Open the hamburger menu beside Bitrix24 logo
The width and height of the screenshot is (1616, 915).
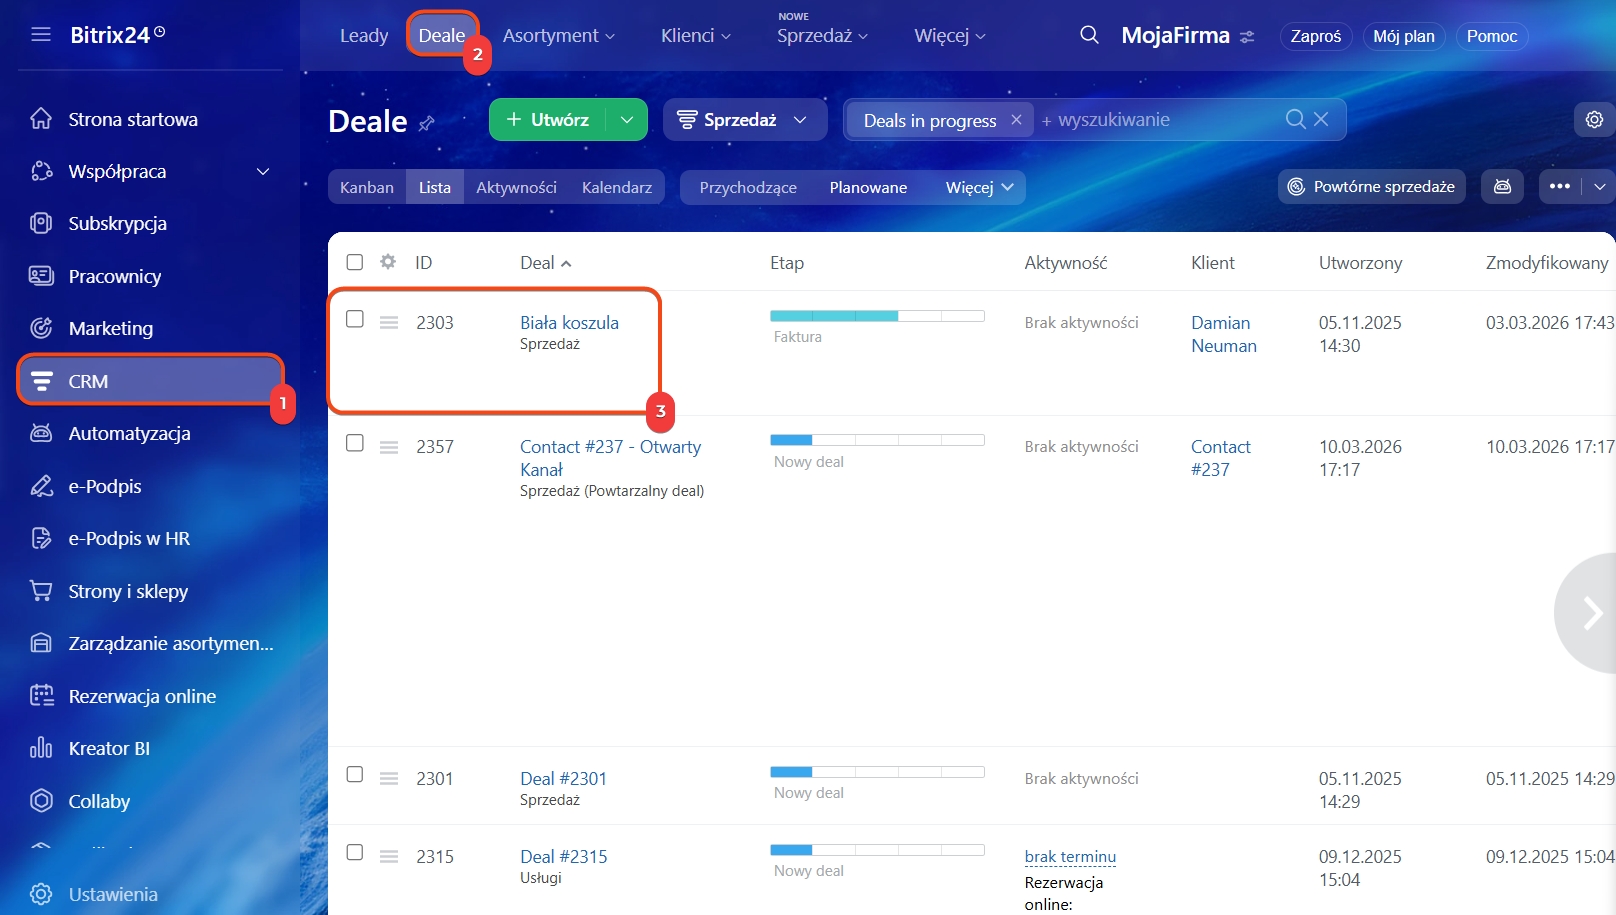[x=41, y=35]
